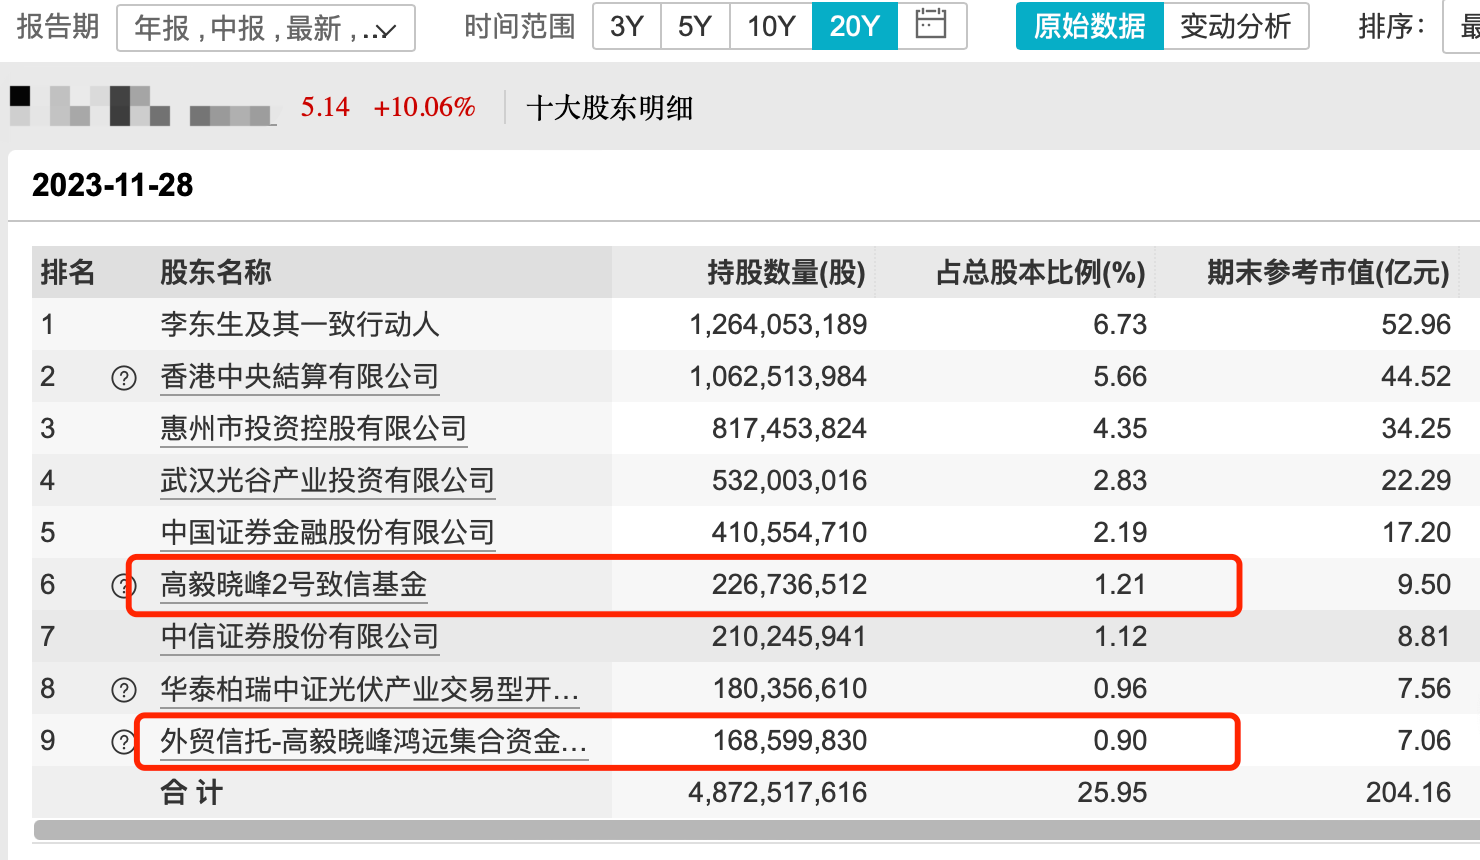The width and height of the screenshot is (1480, 860).
Task: Click the 持股数量(股) column header
Action: 787,272
